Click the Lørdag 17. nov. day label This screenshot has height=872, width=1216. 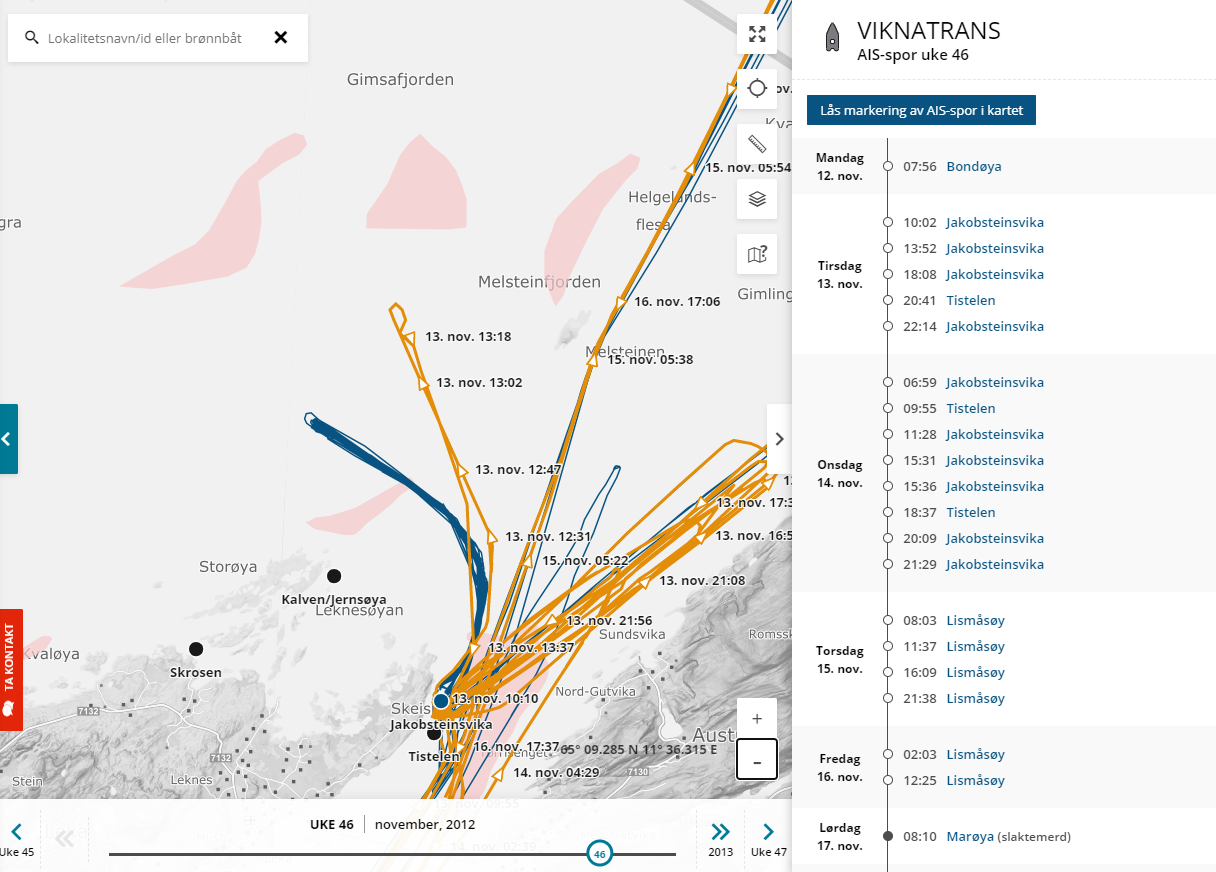[840, 837]
